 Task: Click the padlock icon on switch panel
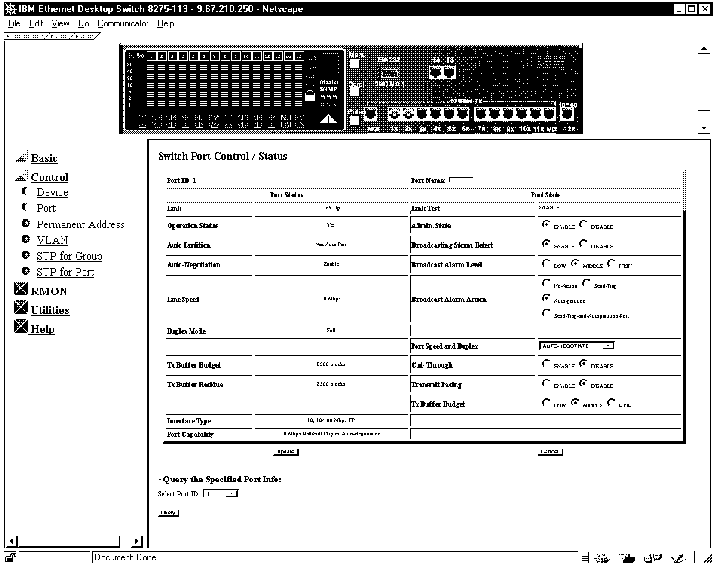coord(310,94)
